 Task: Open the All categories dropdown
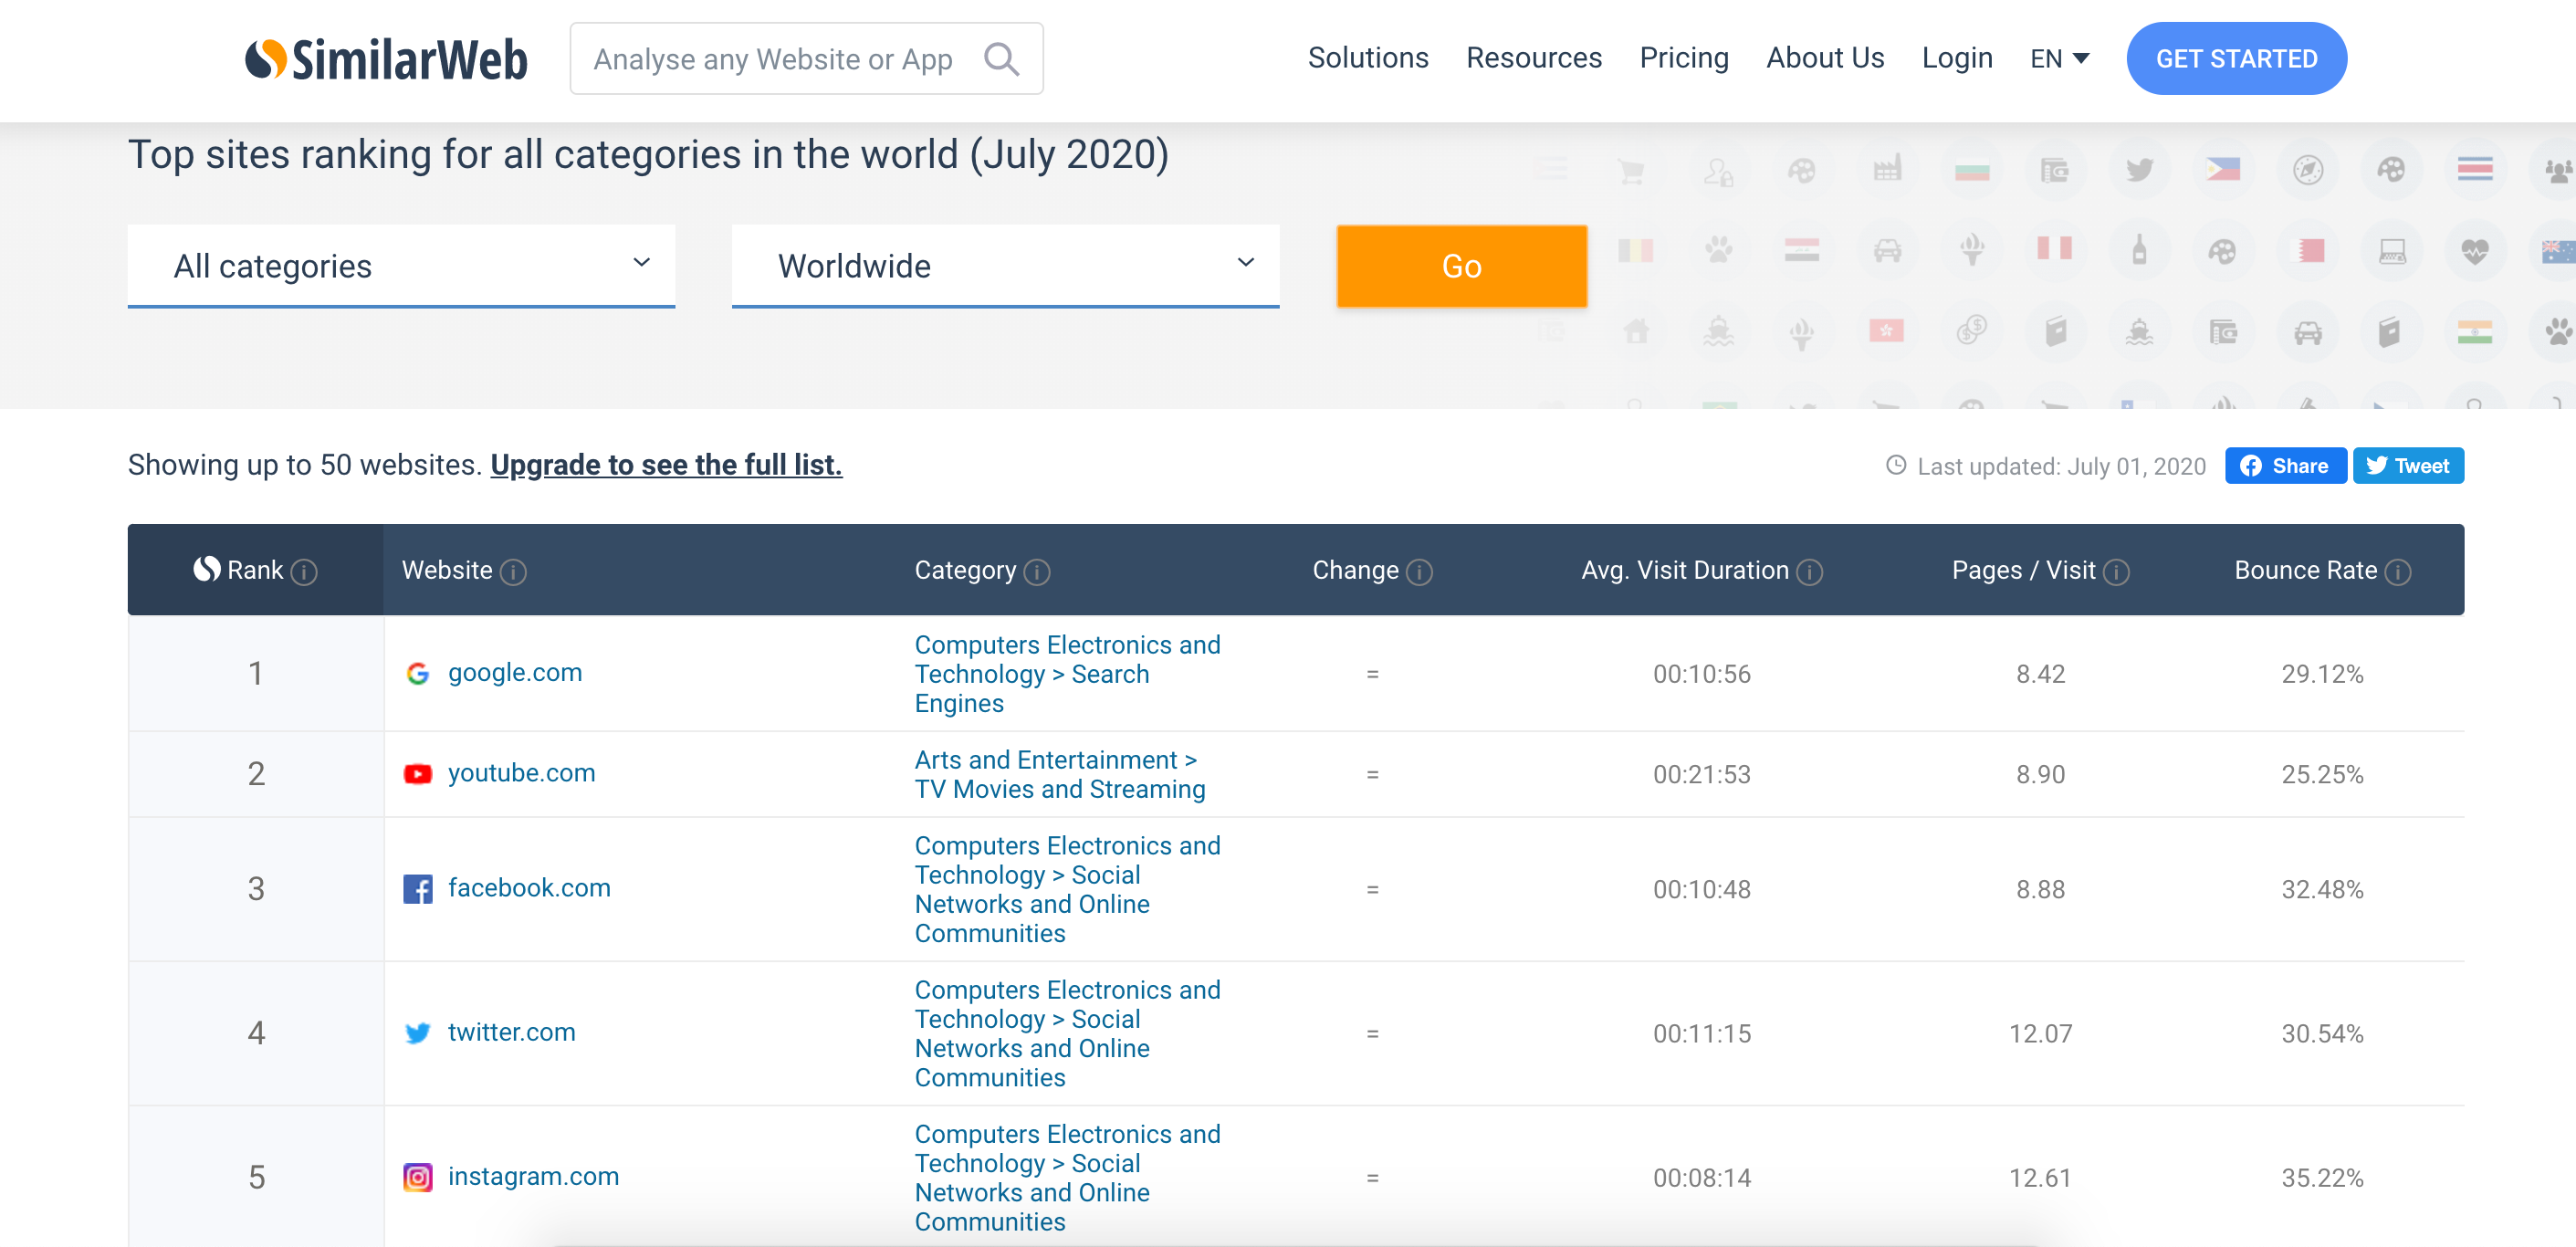[401, 265]
